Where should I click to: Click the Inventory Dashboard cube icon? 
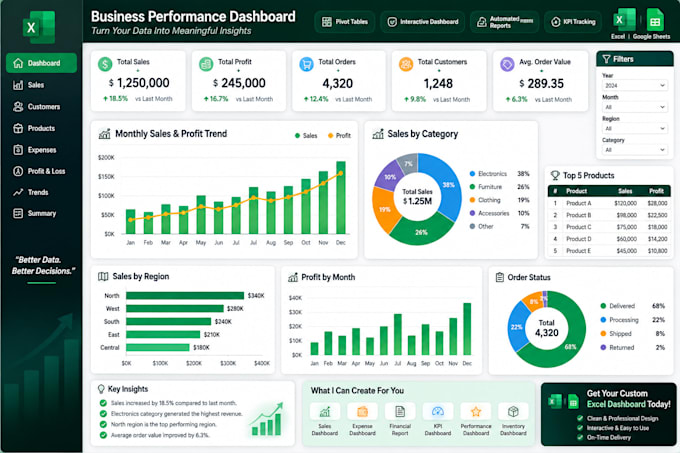point(513,411)
